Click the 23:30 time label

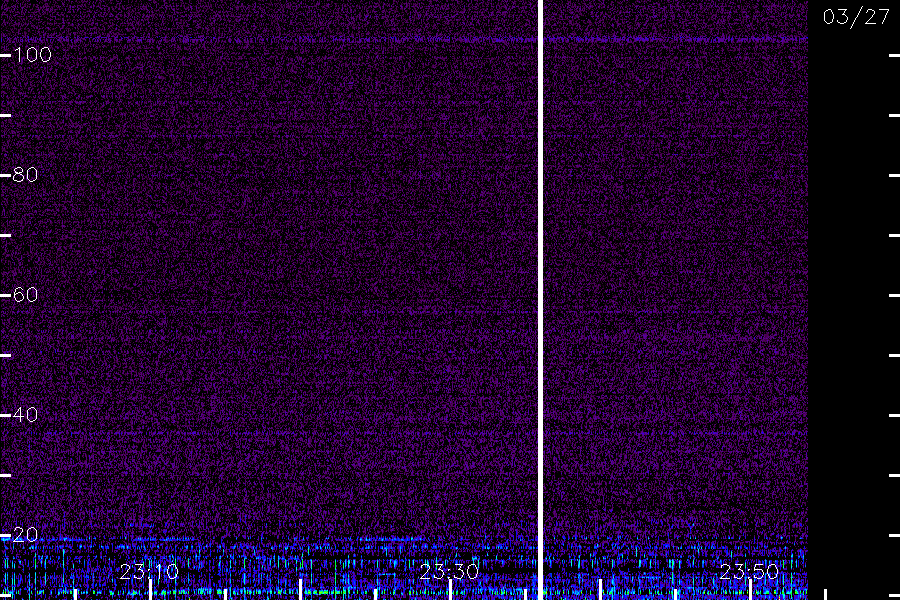(449, 572)
